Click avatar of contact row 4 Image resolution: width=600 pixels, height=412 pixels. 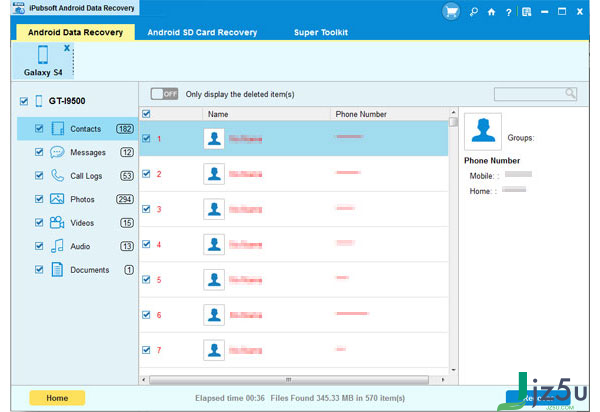(x=214, y=244)
